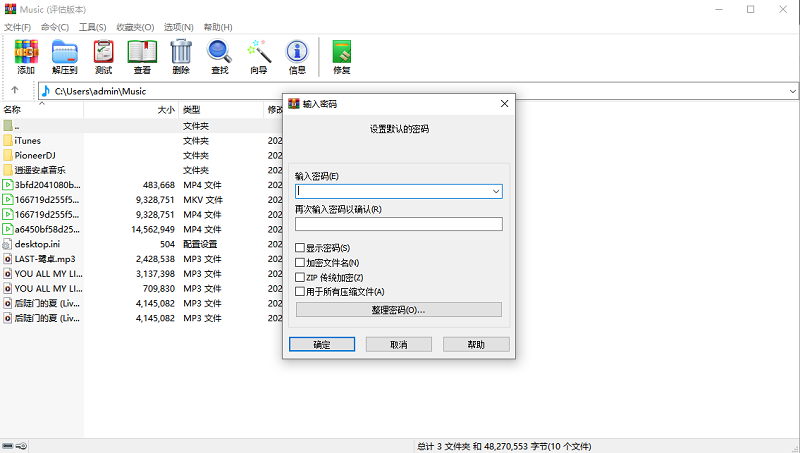Open the 收藏夹(O) menu
Viewport: 800px width, 453px height.
point(136,26)
